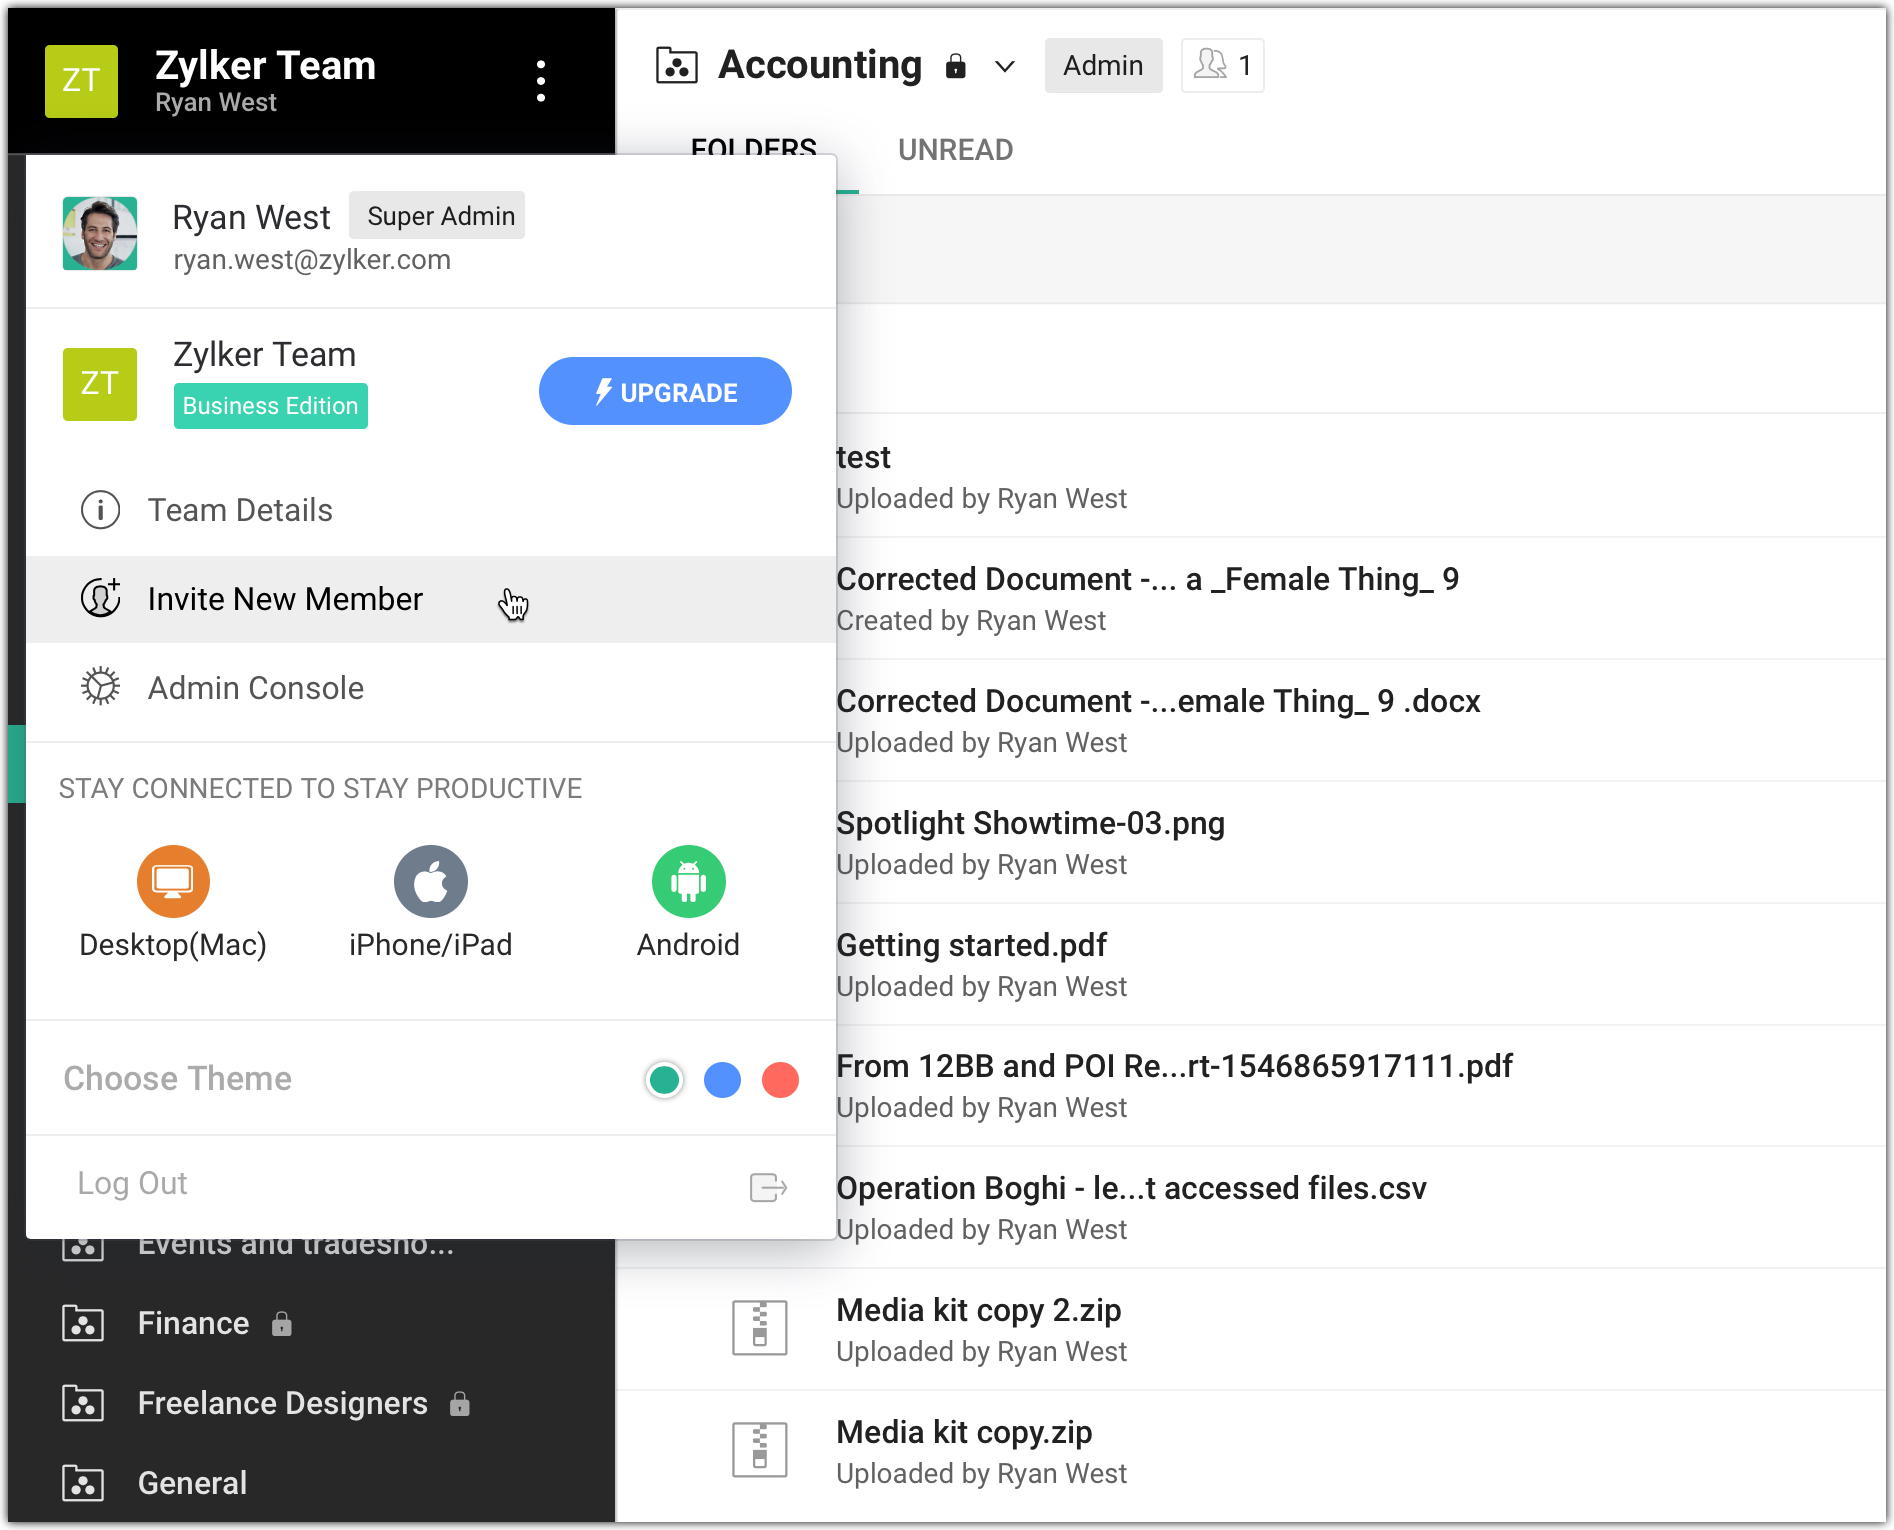
Task: Click the ZT avatar beside Zylker Team
Action: point(100,384)
